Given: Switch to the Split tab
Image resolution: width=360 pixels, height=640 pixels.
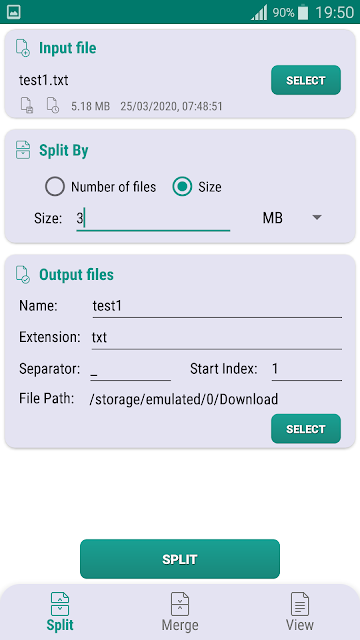Looking at the screenshot, I should tap(60, 612).
